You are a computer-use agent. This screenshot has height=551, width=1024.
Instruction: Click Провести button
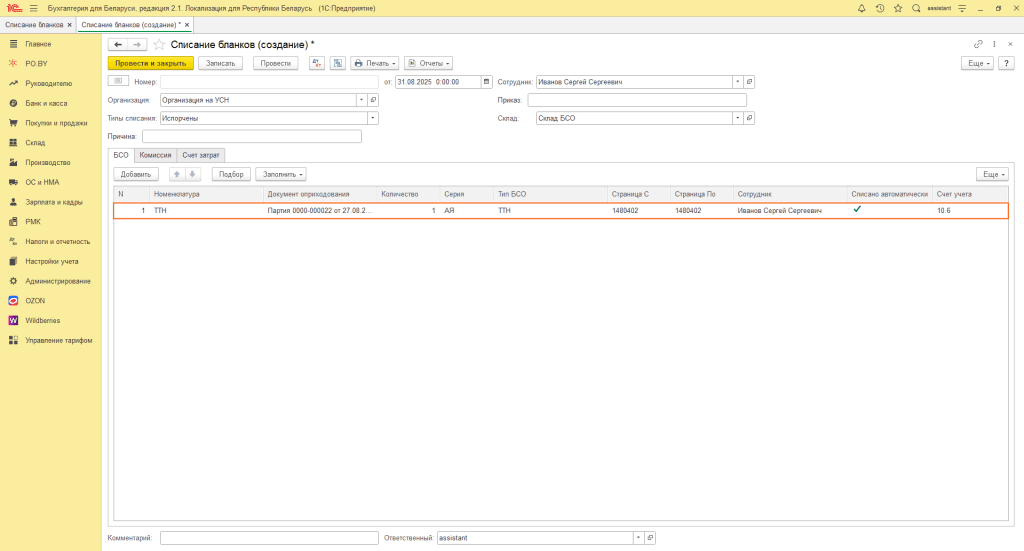pyautogui.click(x=276, y=63)
